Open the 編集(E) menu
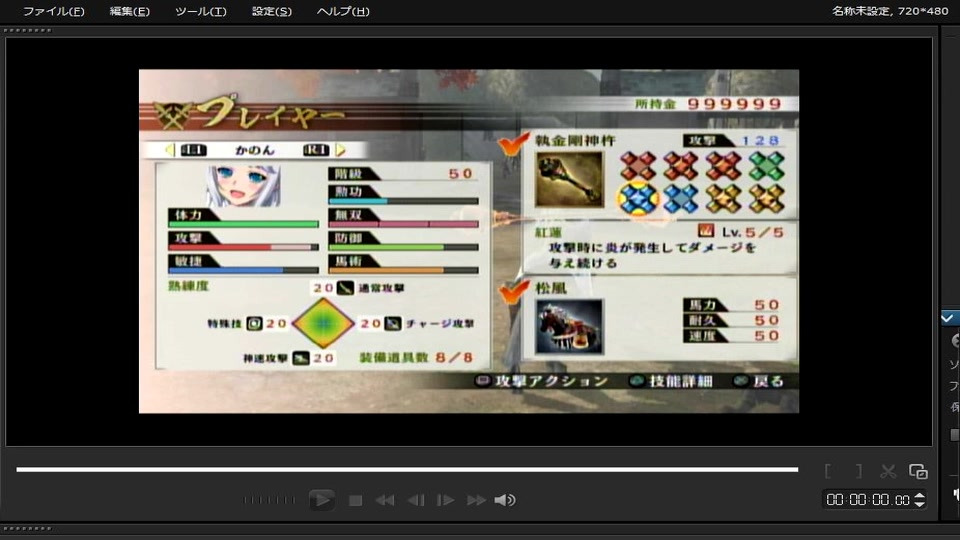960x540 pixels. [x=129, y=11]
